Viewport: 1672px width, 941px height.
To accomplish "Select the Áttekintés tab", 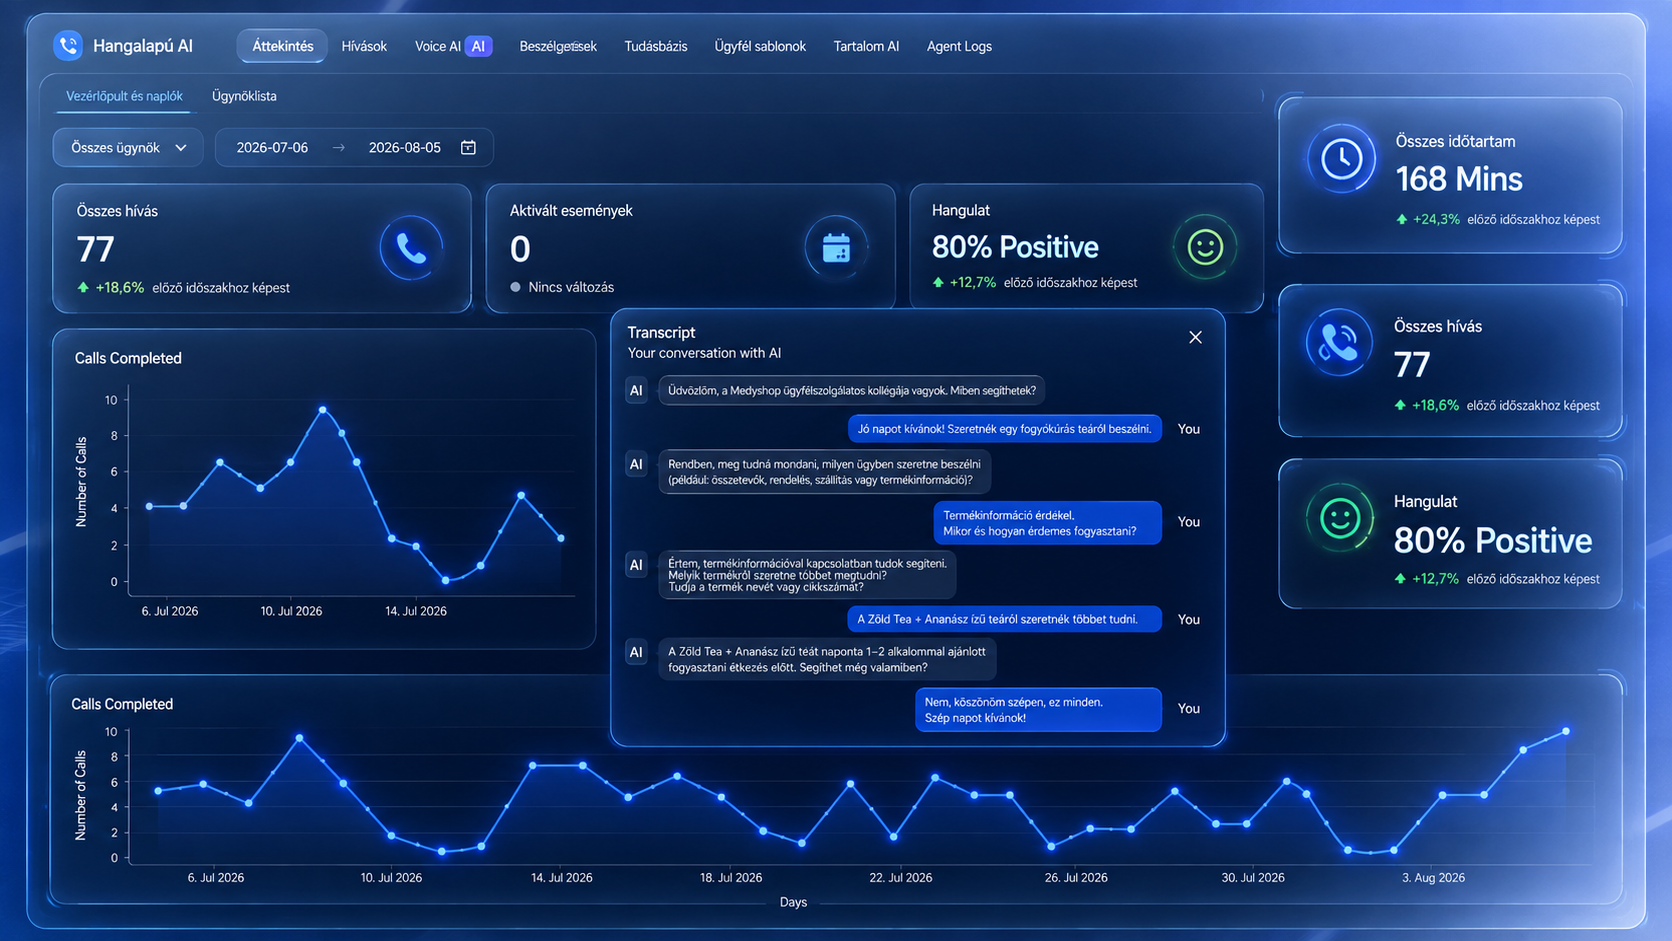I will coord(282,46).
